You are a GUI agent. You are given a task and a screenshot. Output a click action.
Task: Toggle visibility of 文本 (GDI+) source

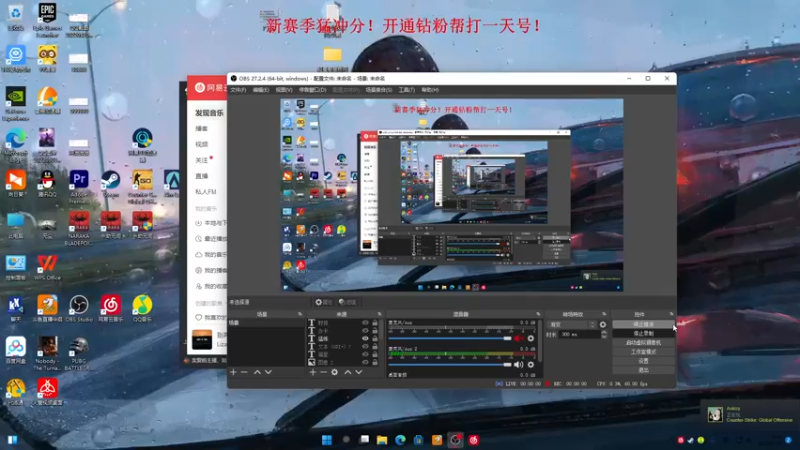[365, 346]
